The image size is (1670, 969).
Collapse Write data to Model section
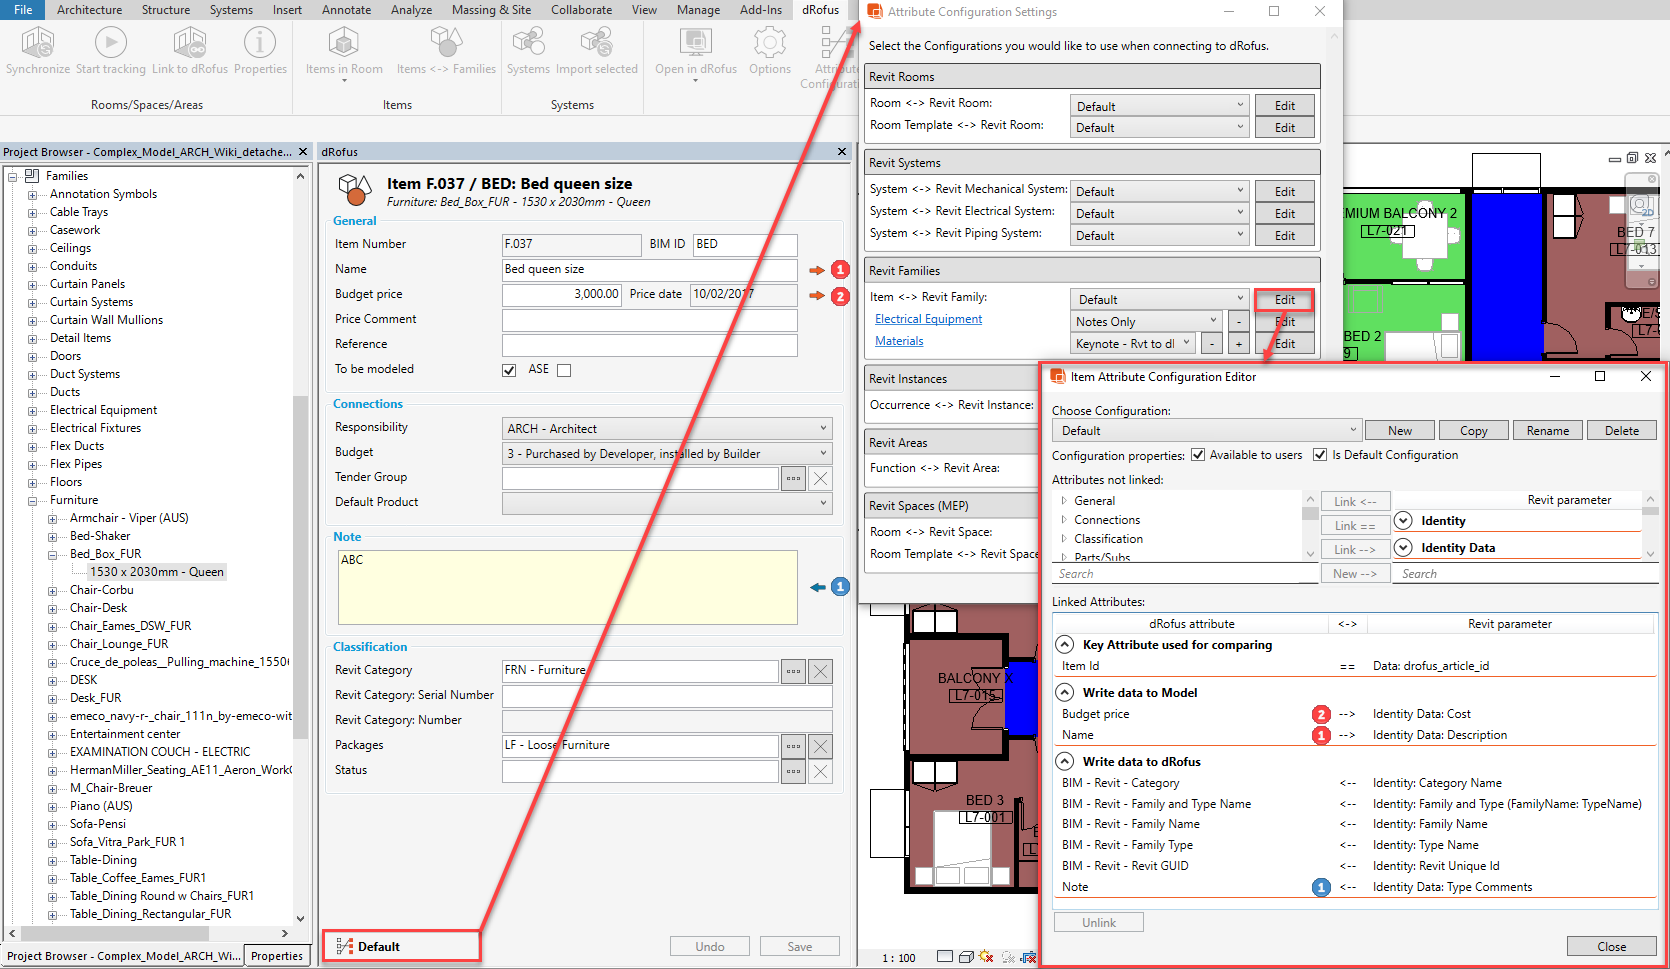click(x=1065, y=693)
